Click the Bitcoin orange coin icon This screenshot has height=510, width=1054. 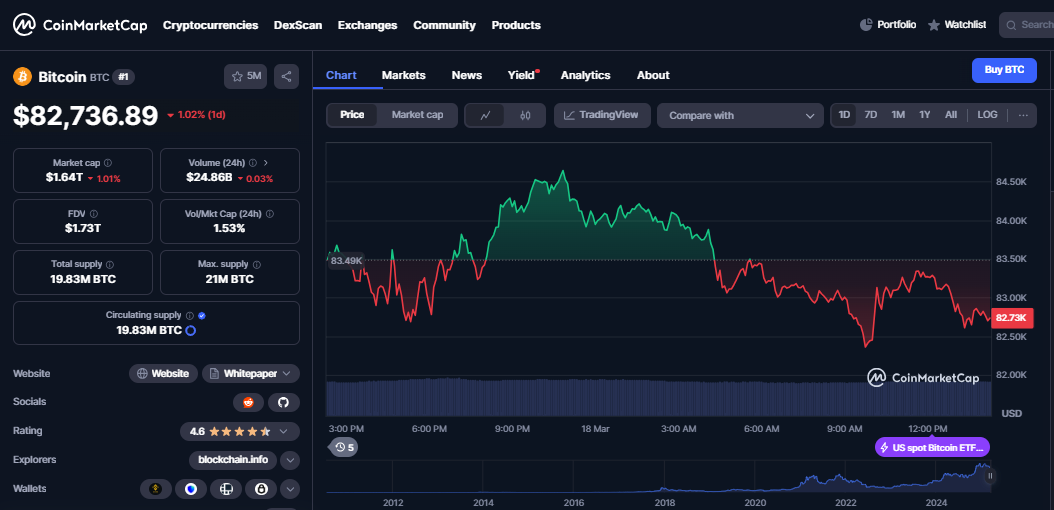pyautogui.click(x=22, y=77)
